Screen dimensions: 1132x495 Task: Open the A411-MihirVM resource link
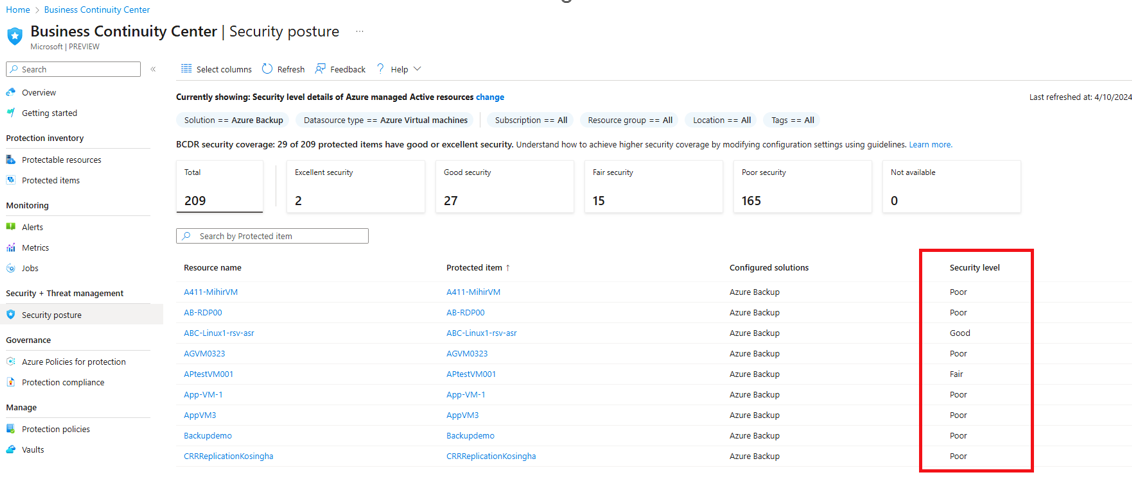coord(210,292)
